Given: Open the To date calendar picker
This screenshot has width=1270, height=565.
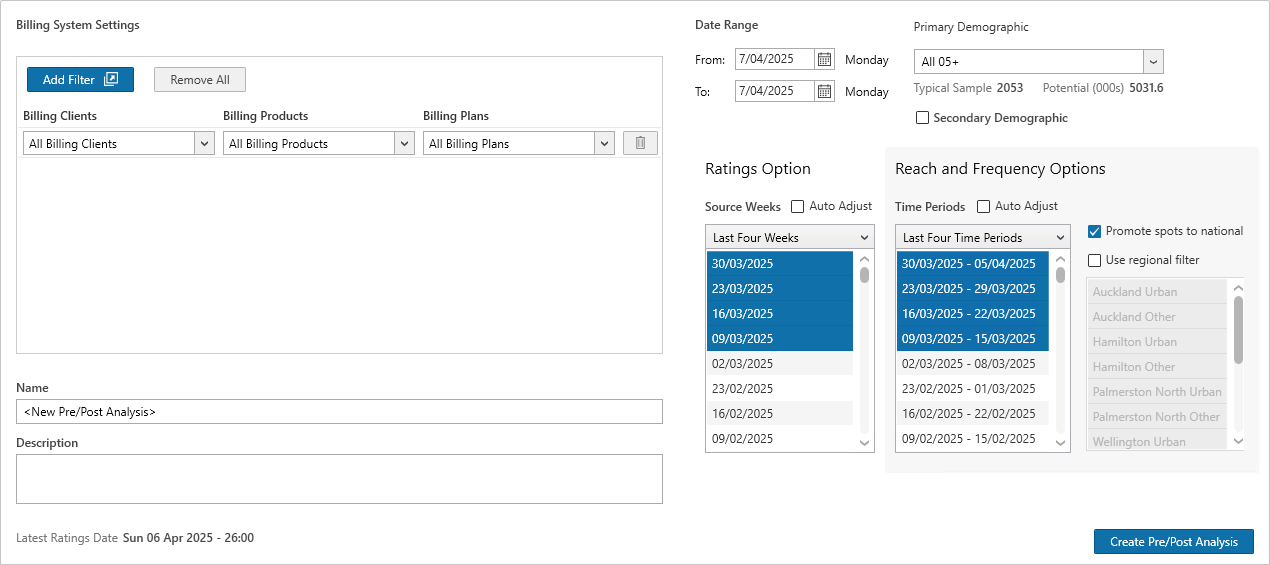Looking at the screenshot, I should [824, 91].
